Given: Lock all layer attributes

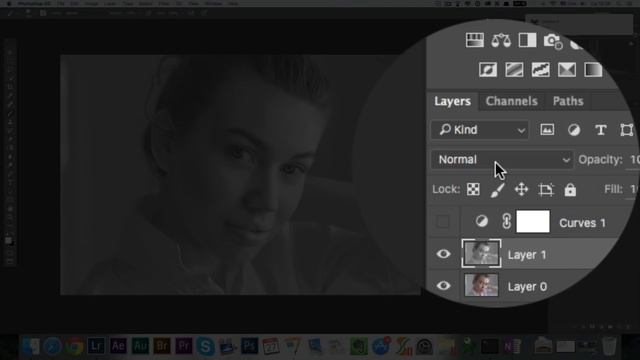Looking at the screenshot, I should (x=570, y=190).
